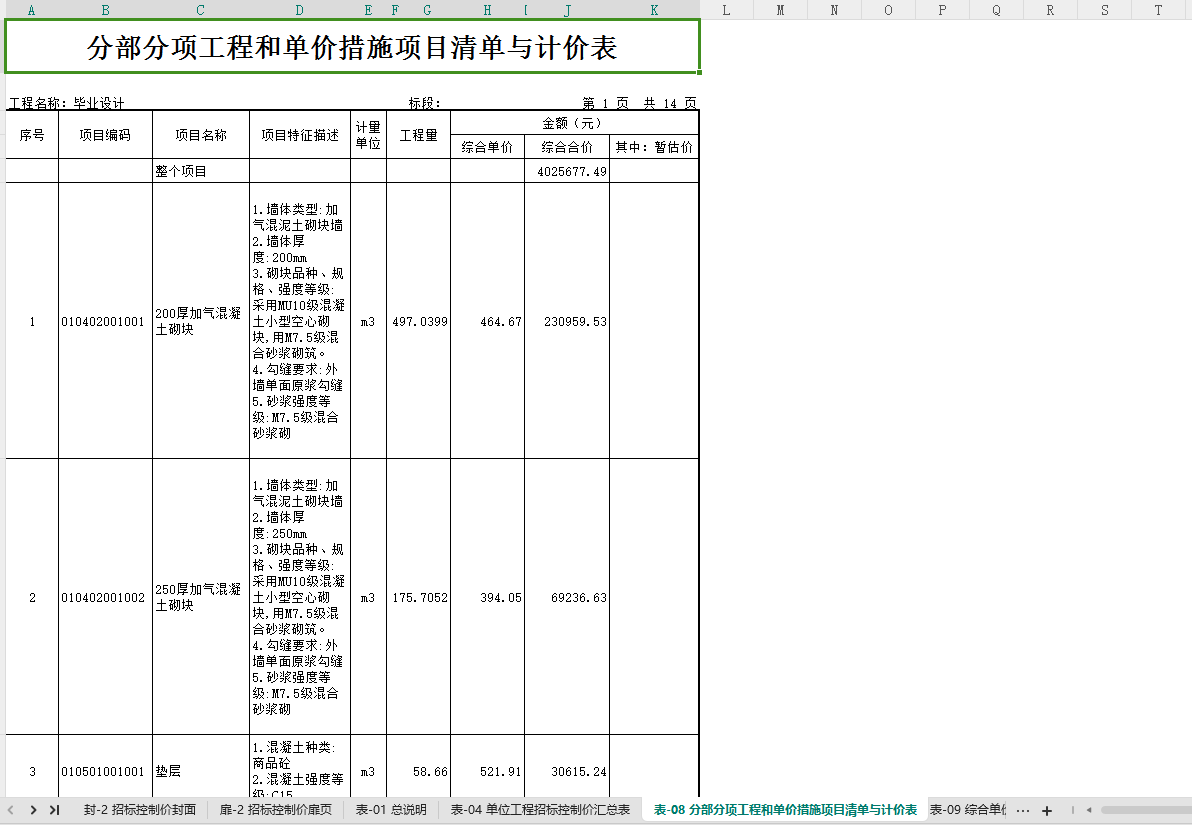Show more sheets via the ellipsis button
This screenshot has width=1192, height=825.
pyautogui.click(x=1022, y=811)
